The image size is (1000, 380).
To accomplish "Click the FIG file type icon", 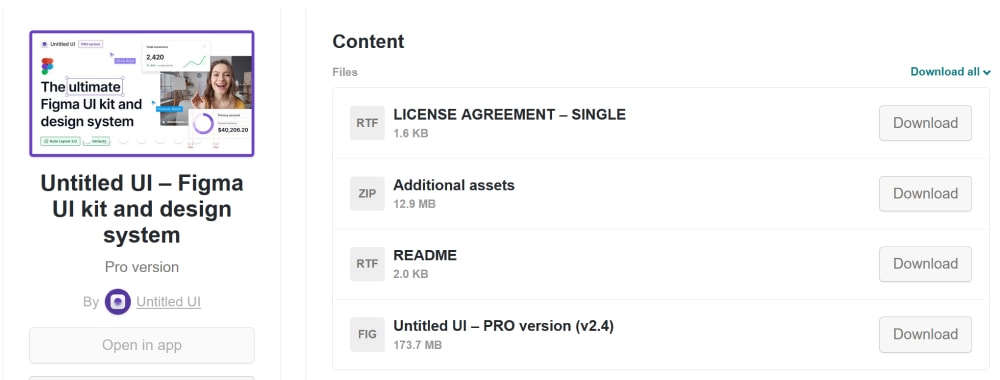I will click(x=367, y=333).
